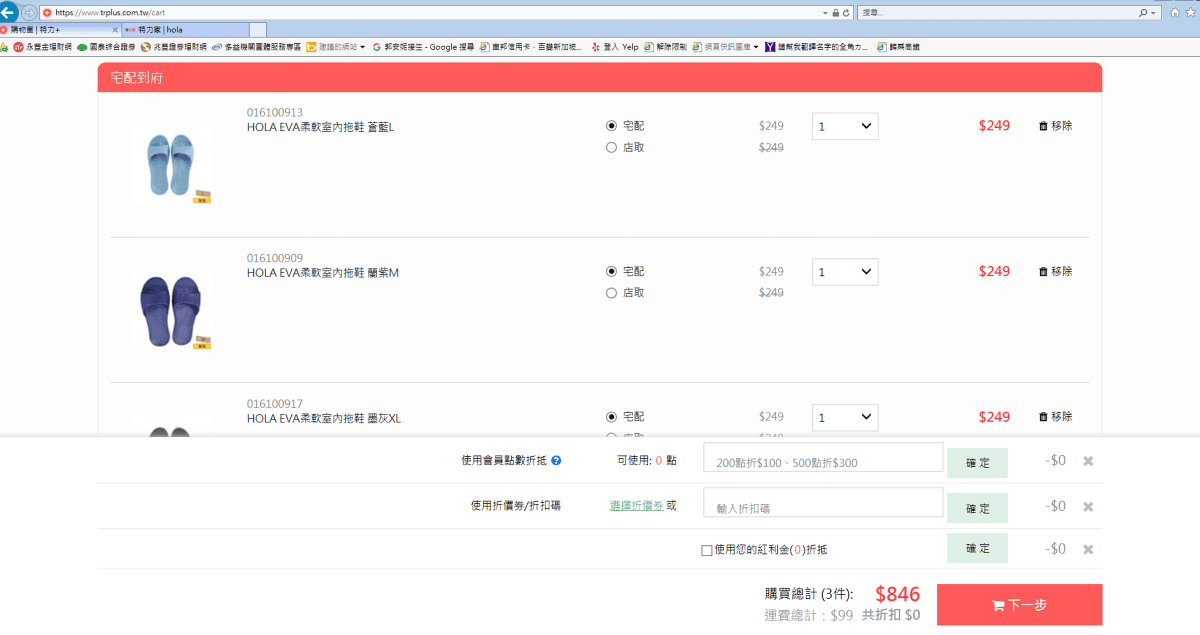Open the 轉乘高鐵 bookmark
The image size is (1200, 635).
pos(898,47)
